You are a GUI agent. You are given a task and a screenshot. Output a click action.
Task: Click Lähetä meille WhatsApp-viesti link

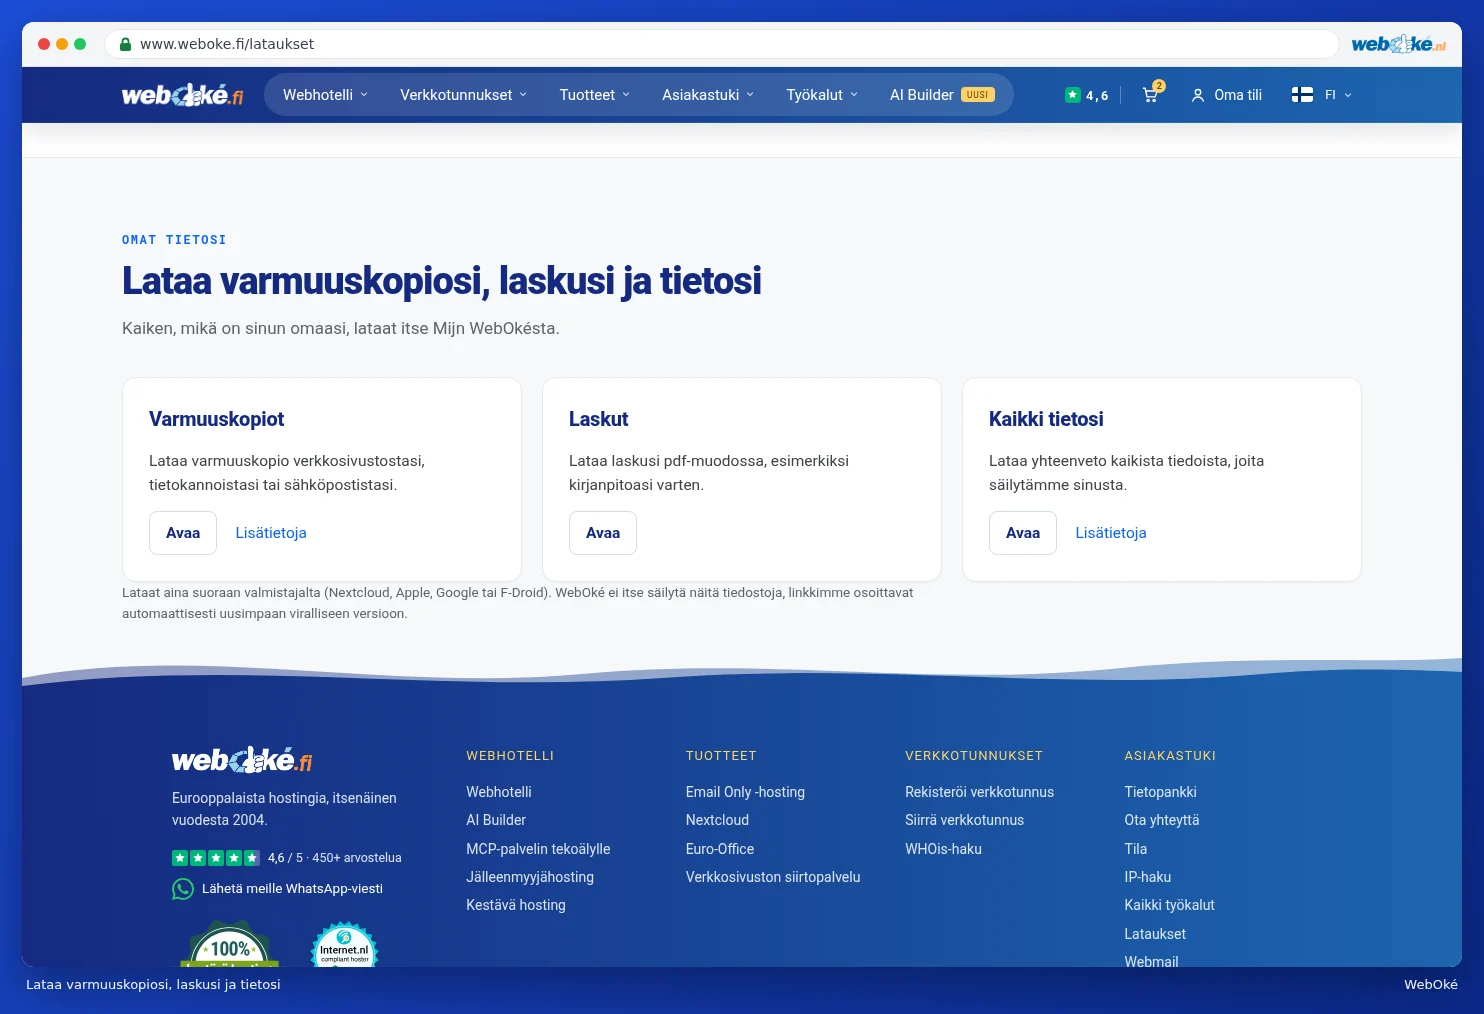[292, 889]
